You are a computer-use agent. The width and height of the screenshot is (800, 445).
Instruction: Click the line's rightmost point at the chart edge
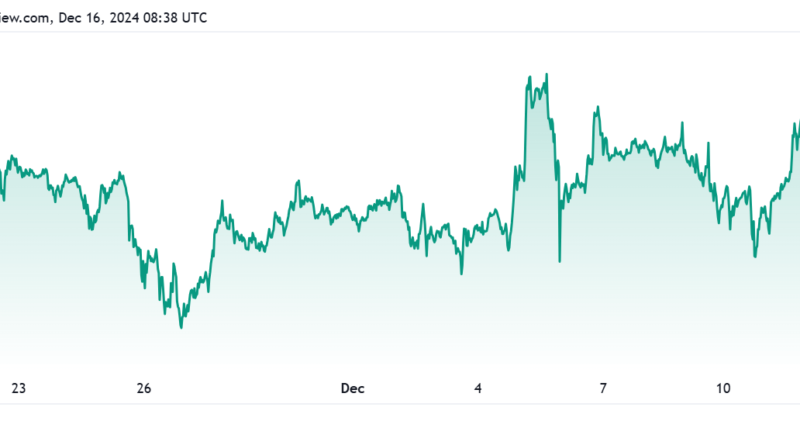798,124
